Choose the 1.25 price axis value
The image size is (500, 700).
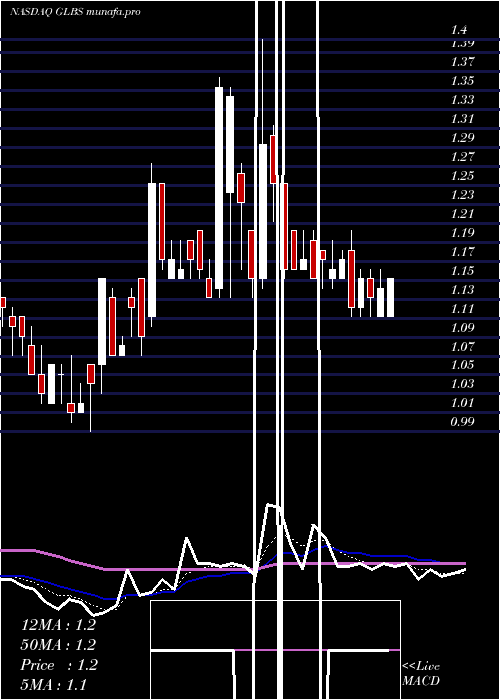(462, 175)
